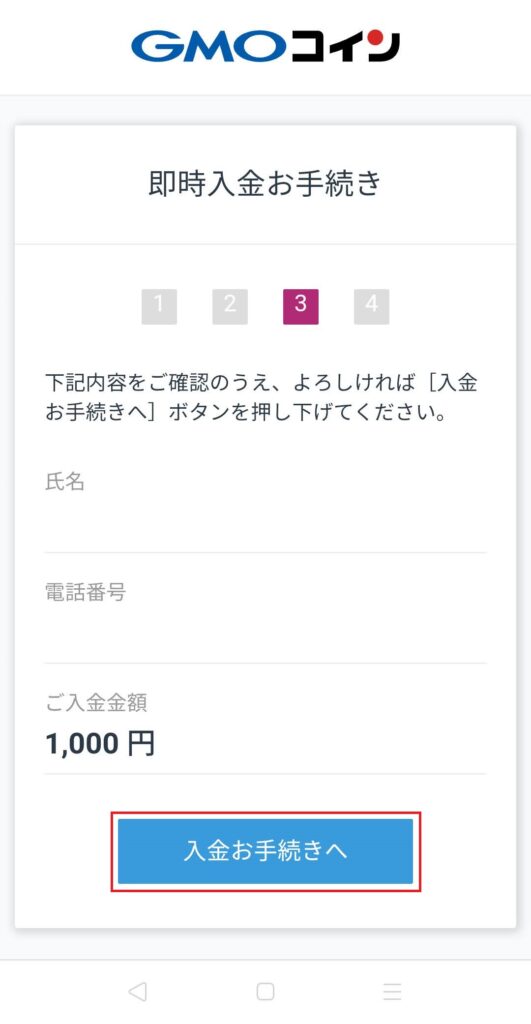Image resolution: width=531 pixels, height=1024 pixels.
Task: Tap the 氏名 label text
Action: 65,483
